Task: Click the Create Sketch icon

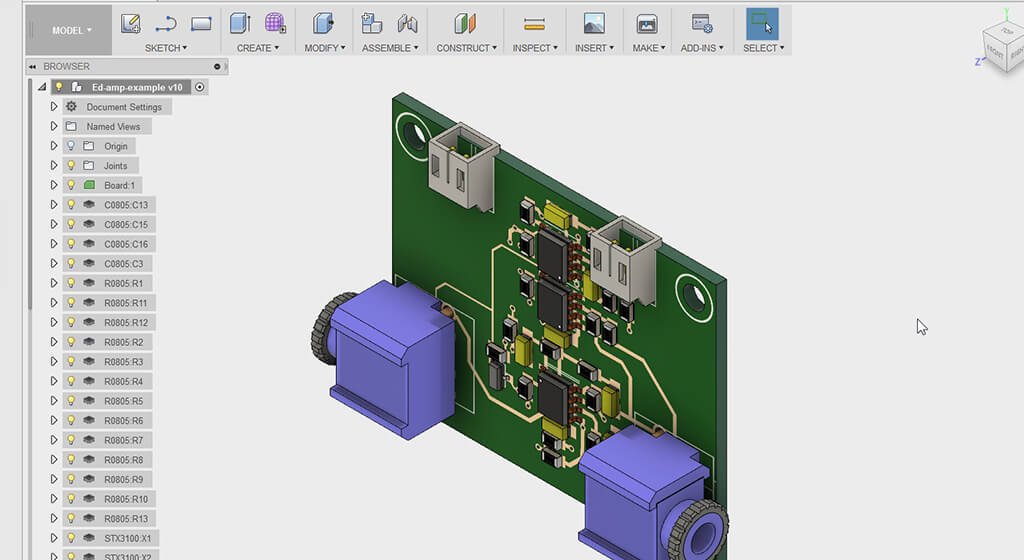Action: tap(131, 24)
